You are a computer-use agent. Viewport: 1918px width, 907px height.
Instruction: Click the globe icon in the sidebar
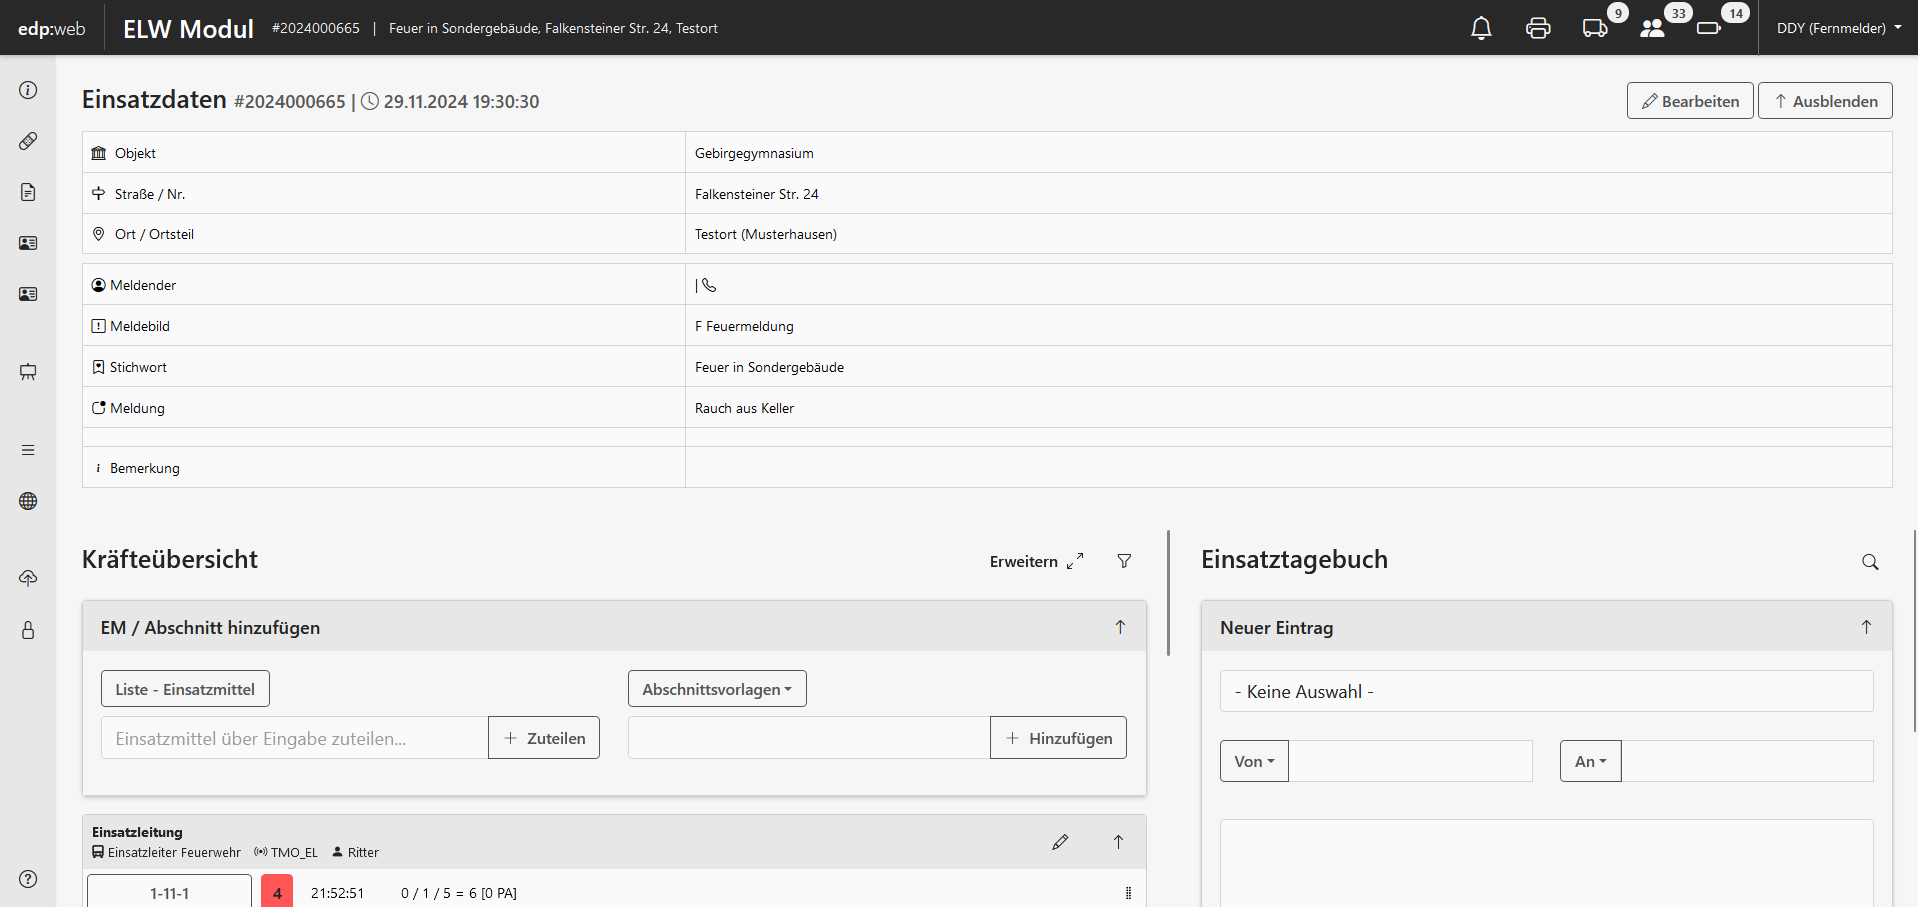[x=28, y=501]
